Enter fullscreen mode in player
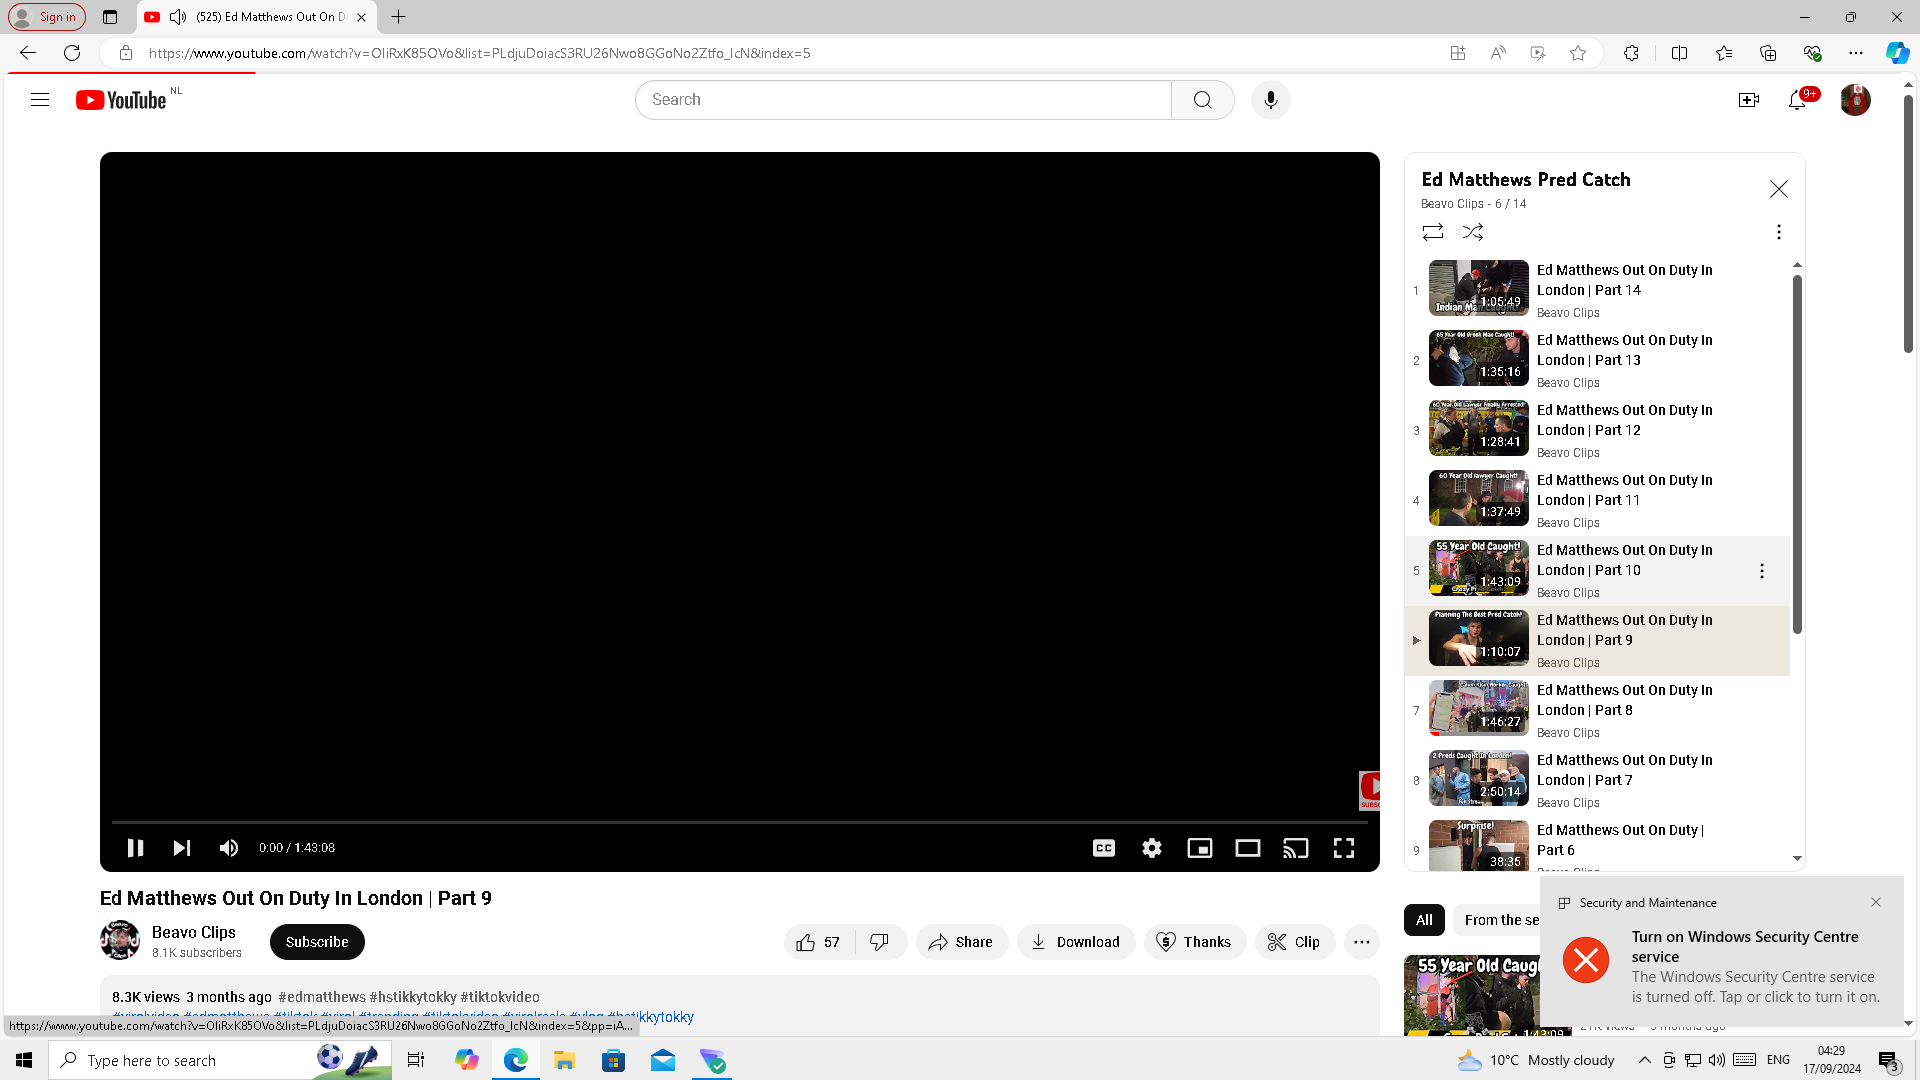Image resolution: width=1920 pixels, height=1080 pixels. (1344, 848)
